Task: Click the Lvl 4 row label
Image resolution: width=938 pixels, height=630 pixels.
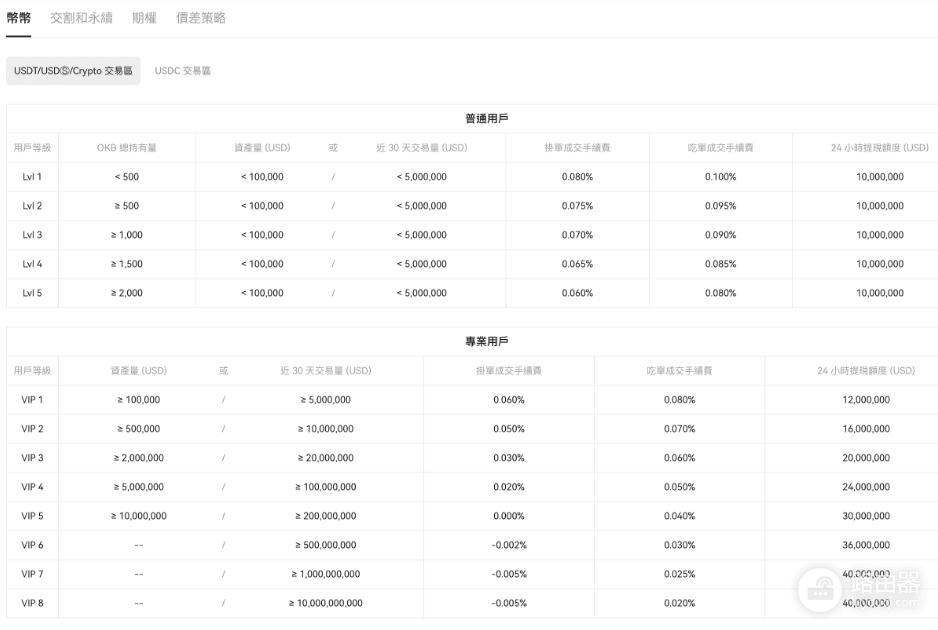Action: pyautogui.click(x=32, y=264)
